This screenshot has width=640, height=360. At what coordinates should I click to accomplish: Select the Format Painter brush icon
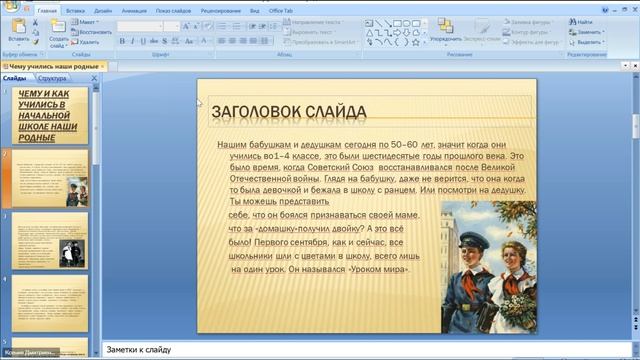(x=36, y=42)
